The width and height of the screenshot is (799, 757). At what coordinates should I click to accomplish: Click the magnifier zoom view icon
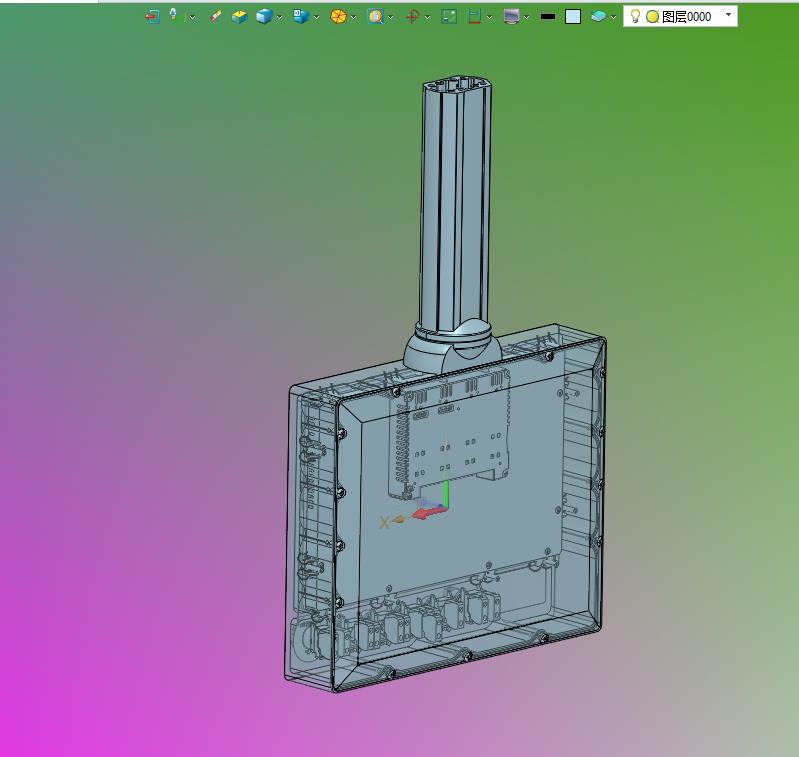(375, 17)
